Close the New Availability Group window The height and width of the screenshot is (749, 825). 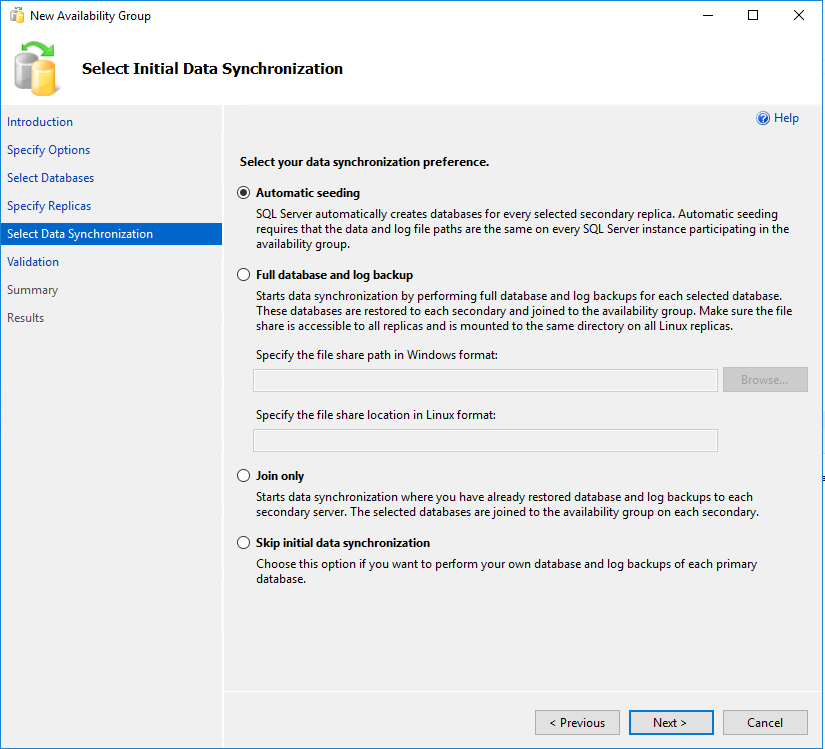pos(799,15)
